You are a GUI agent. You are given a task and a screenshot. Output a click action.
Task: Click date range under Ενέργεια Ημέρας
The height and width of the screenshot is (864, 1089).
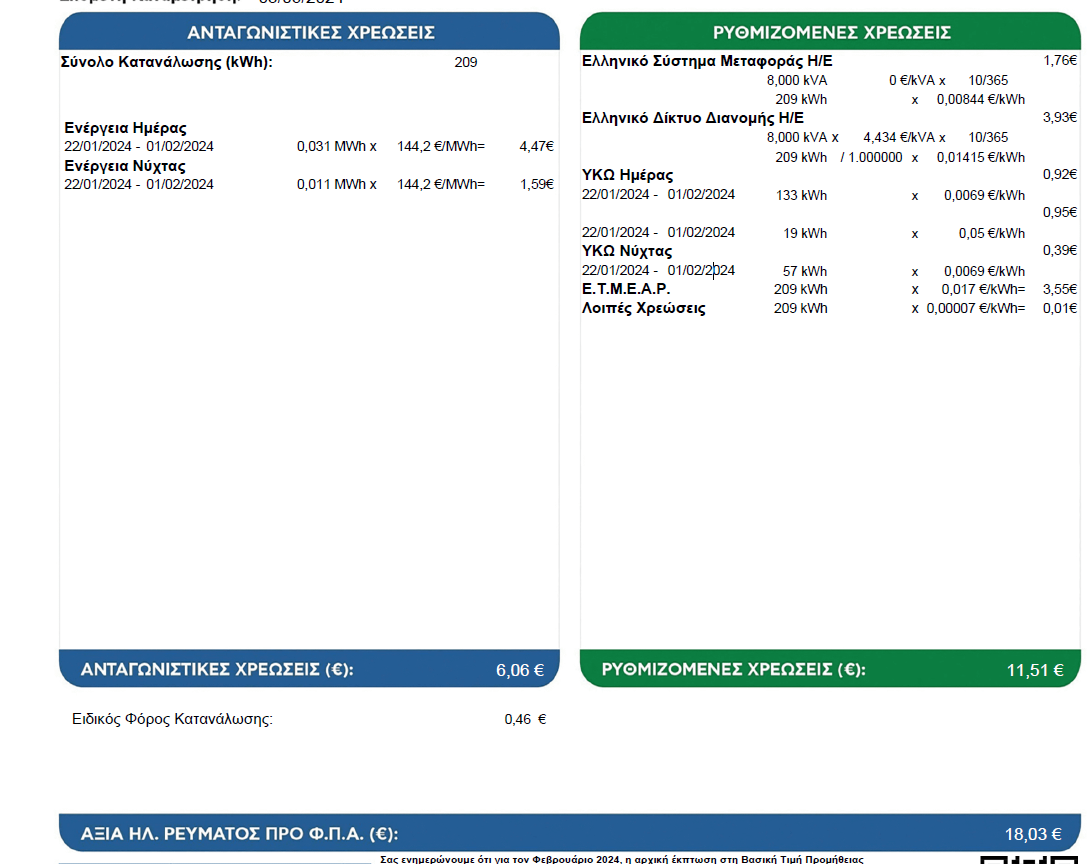coord(139,147)
